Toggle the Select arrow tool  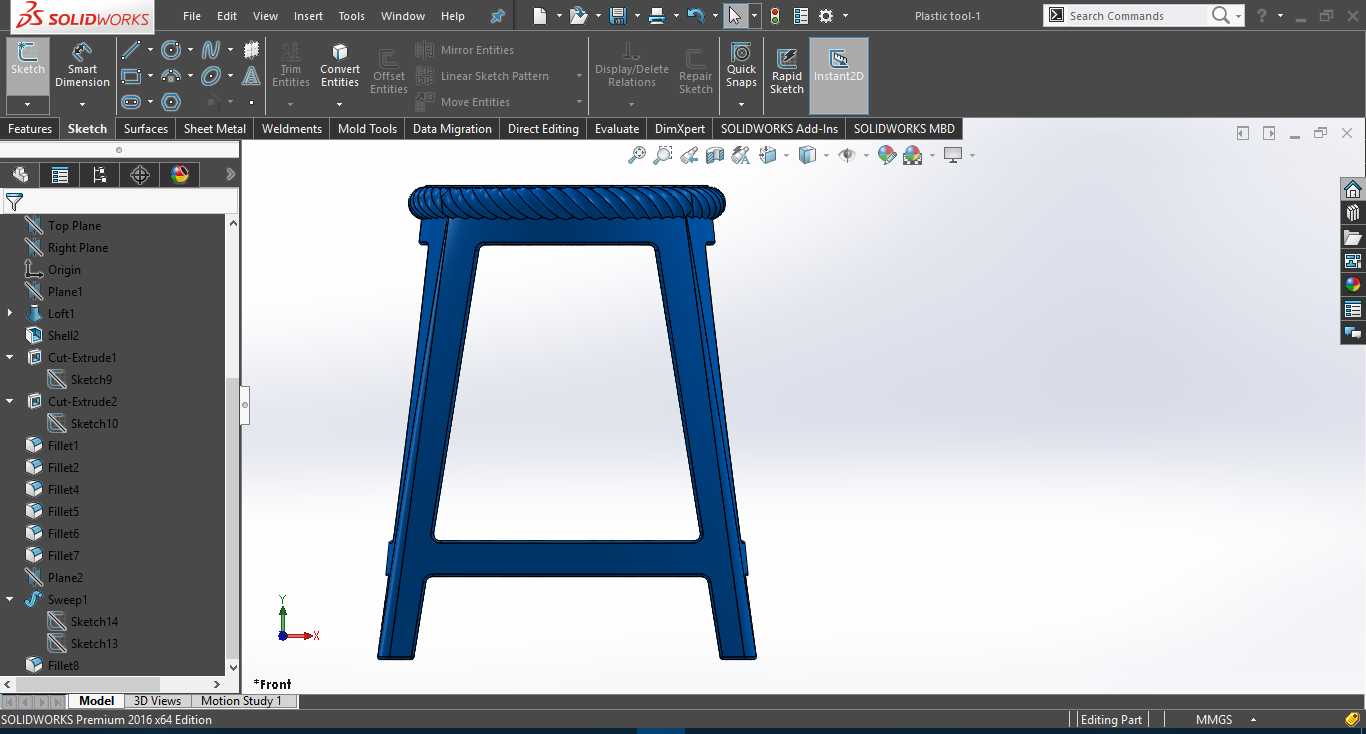point(734,16)
